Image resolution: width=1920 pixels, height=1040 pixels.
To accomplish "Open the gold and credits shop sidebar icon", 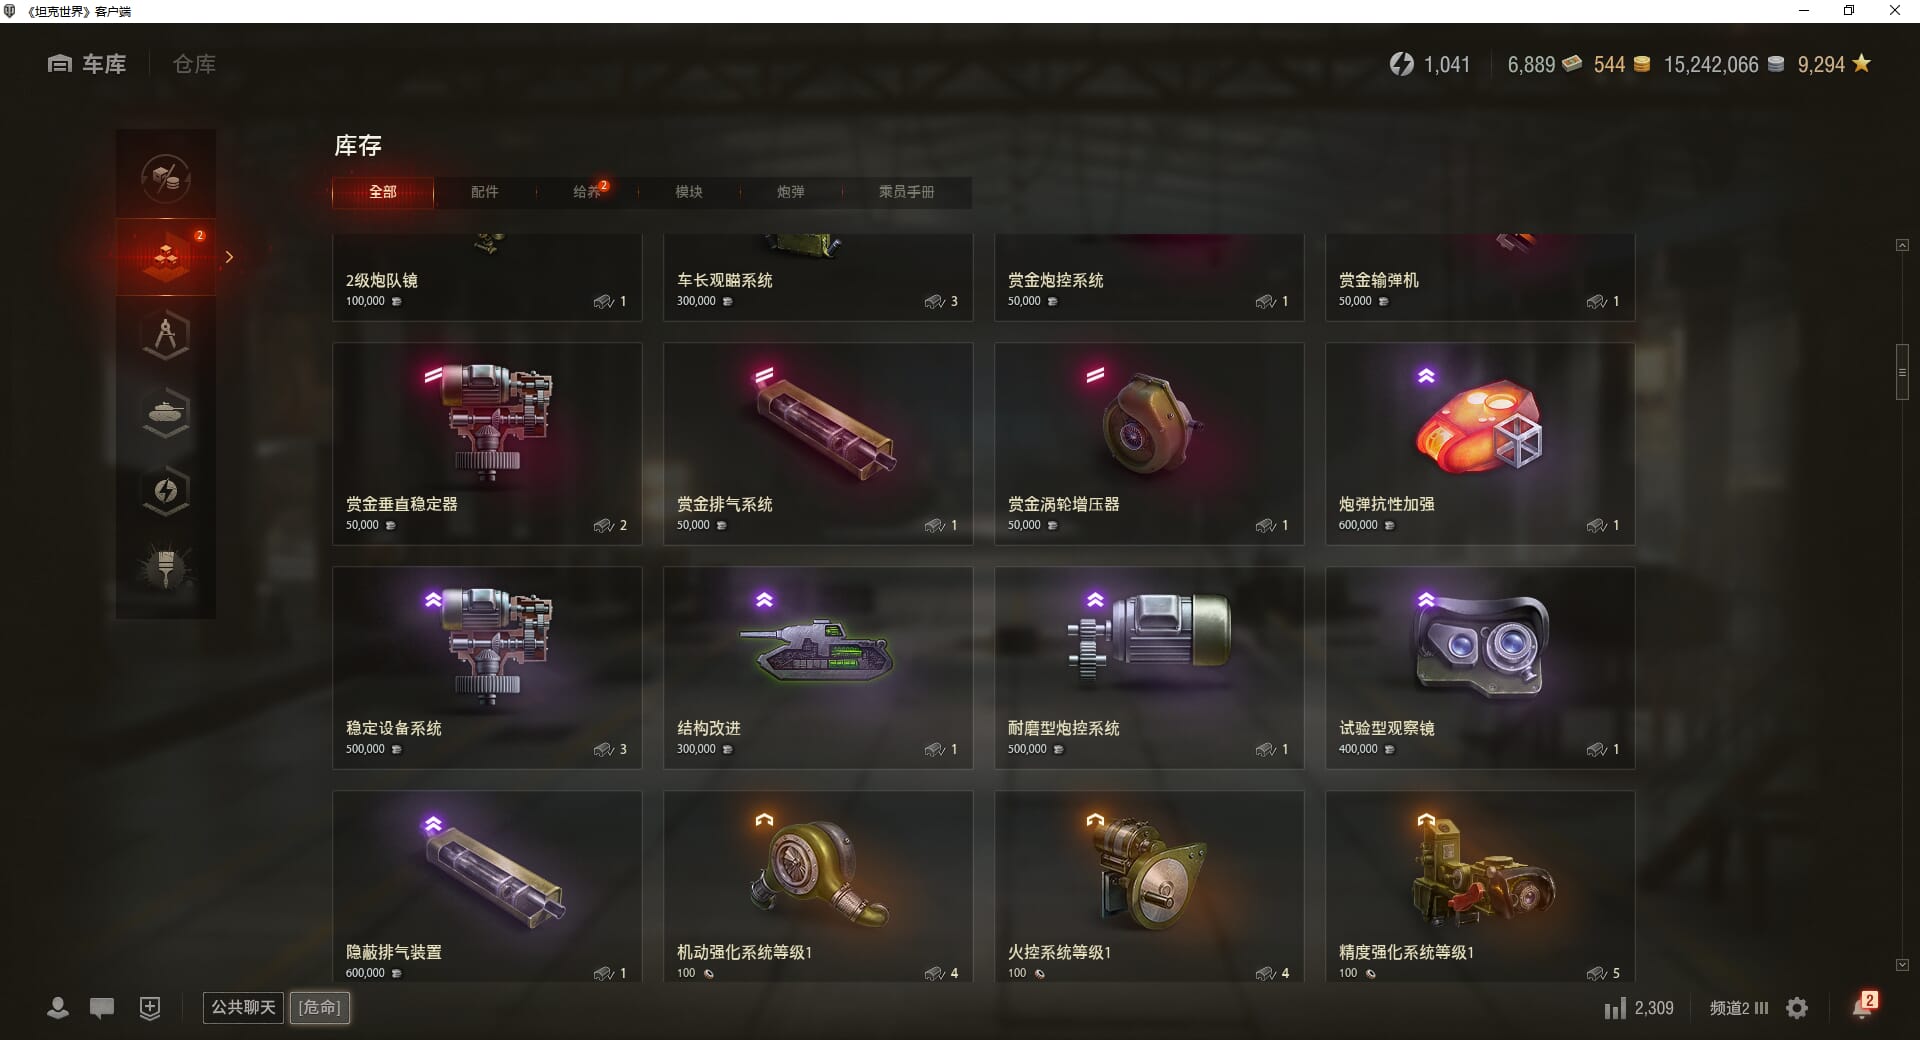I will pyautogui.click(x=166, y=179).
